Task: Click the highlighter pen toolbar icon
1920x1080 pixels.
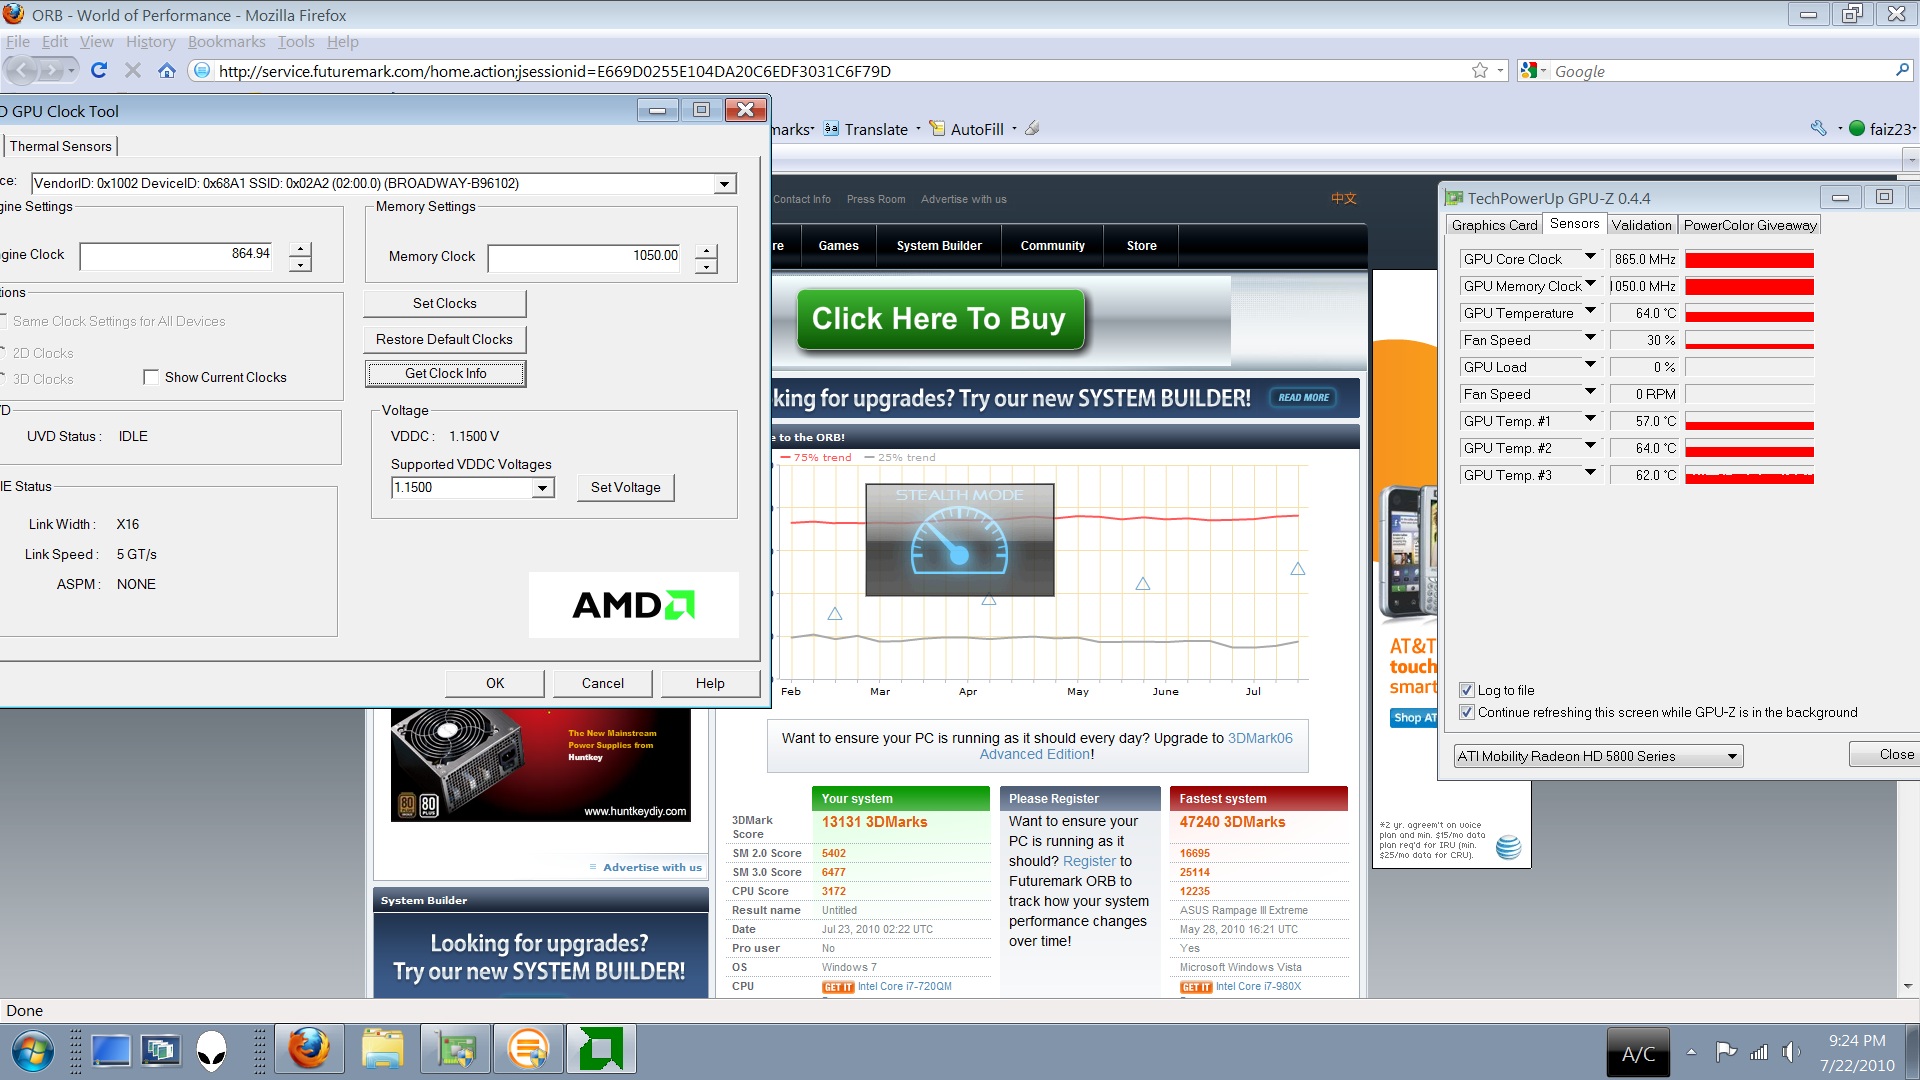Action: tap(1032, 128)
